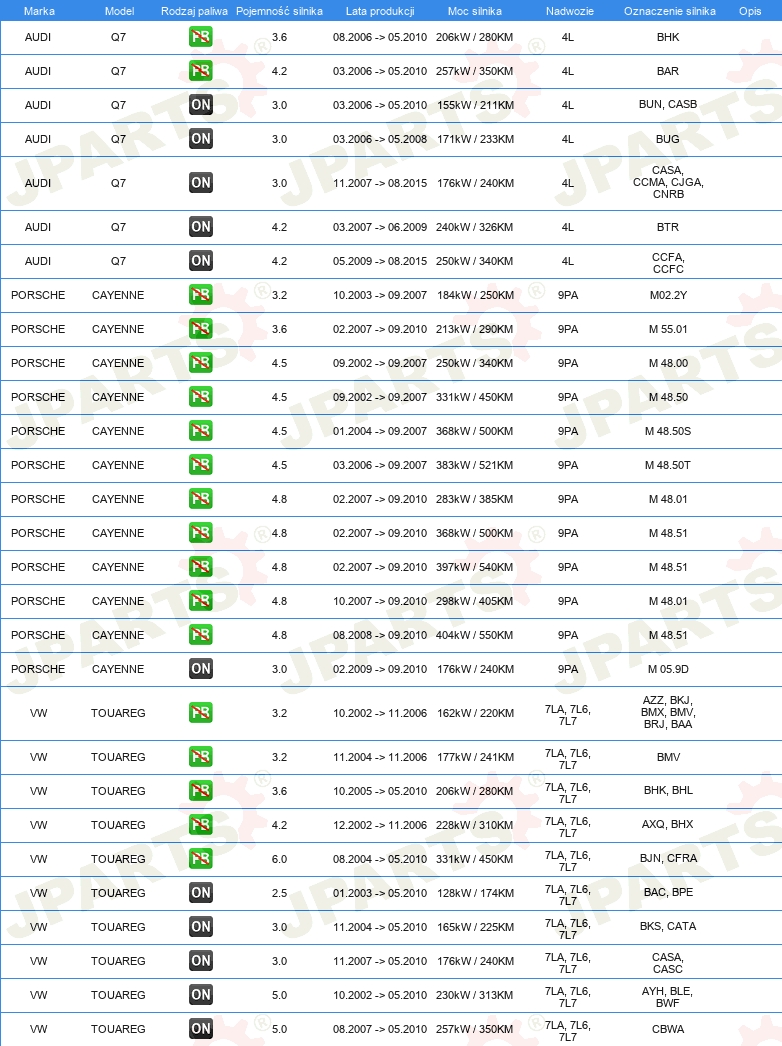Click petrol icon in Audi Q7 BHK row

(x=200, y=37)
